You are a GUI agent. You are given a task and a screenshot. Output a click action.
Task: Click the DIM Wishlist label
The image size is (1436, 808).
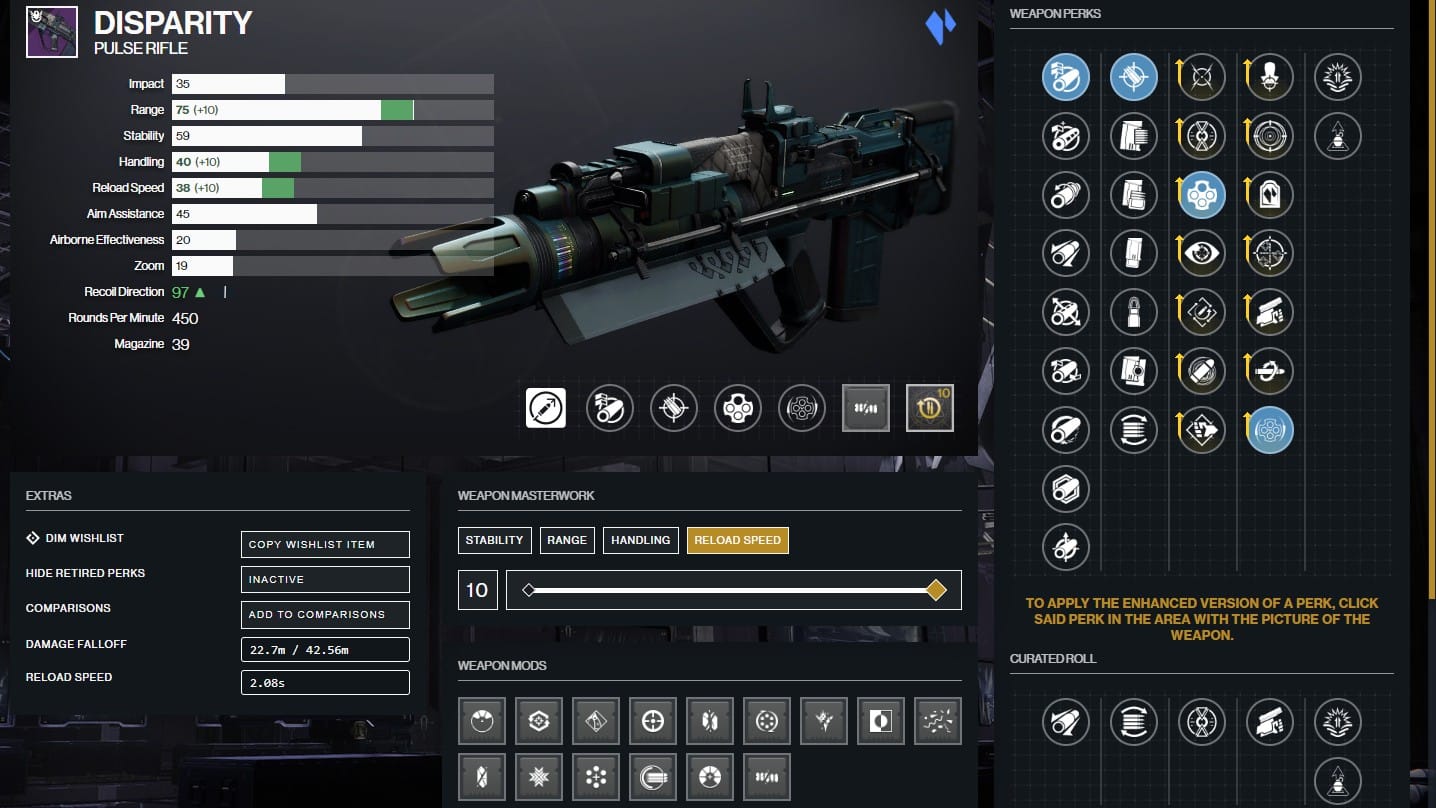(x=85, y=538)
